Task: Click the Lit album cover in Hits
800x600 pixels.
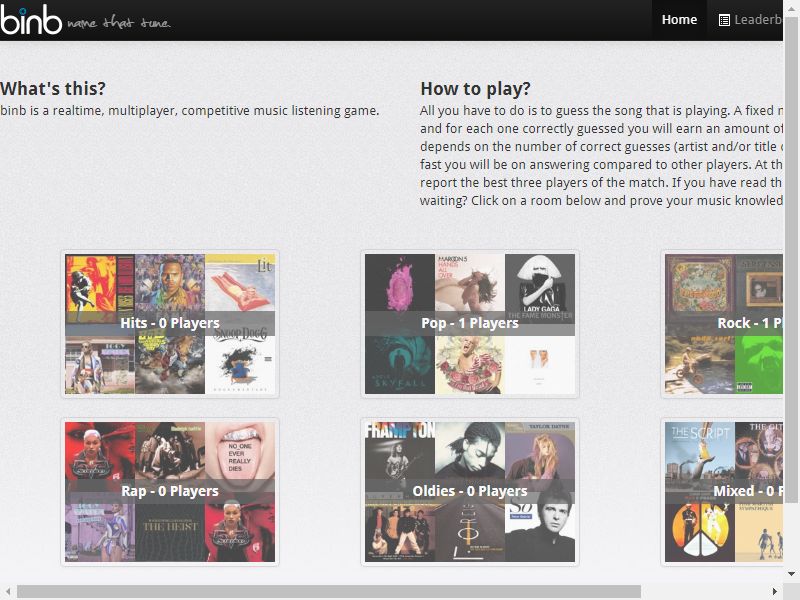Action: [240, 282]
